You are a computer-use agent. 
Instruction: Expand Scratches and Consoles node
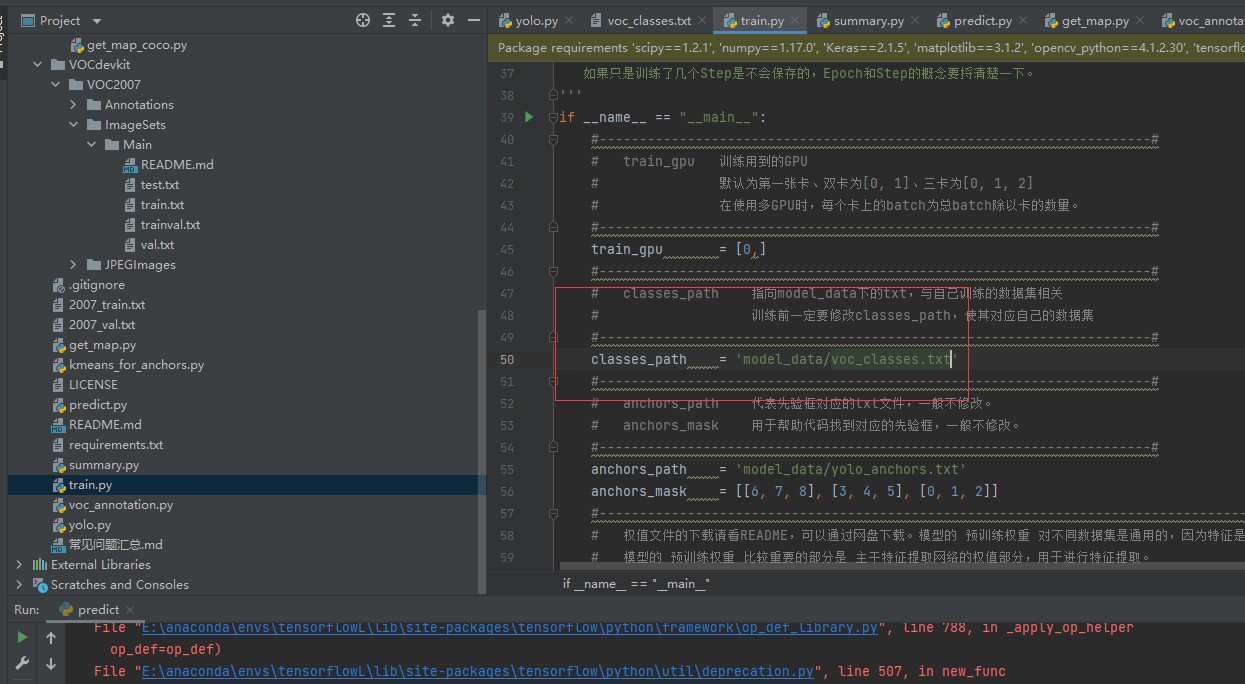point(19,585)
